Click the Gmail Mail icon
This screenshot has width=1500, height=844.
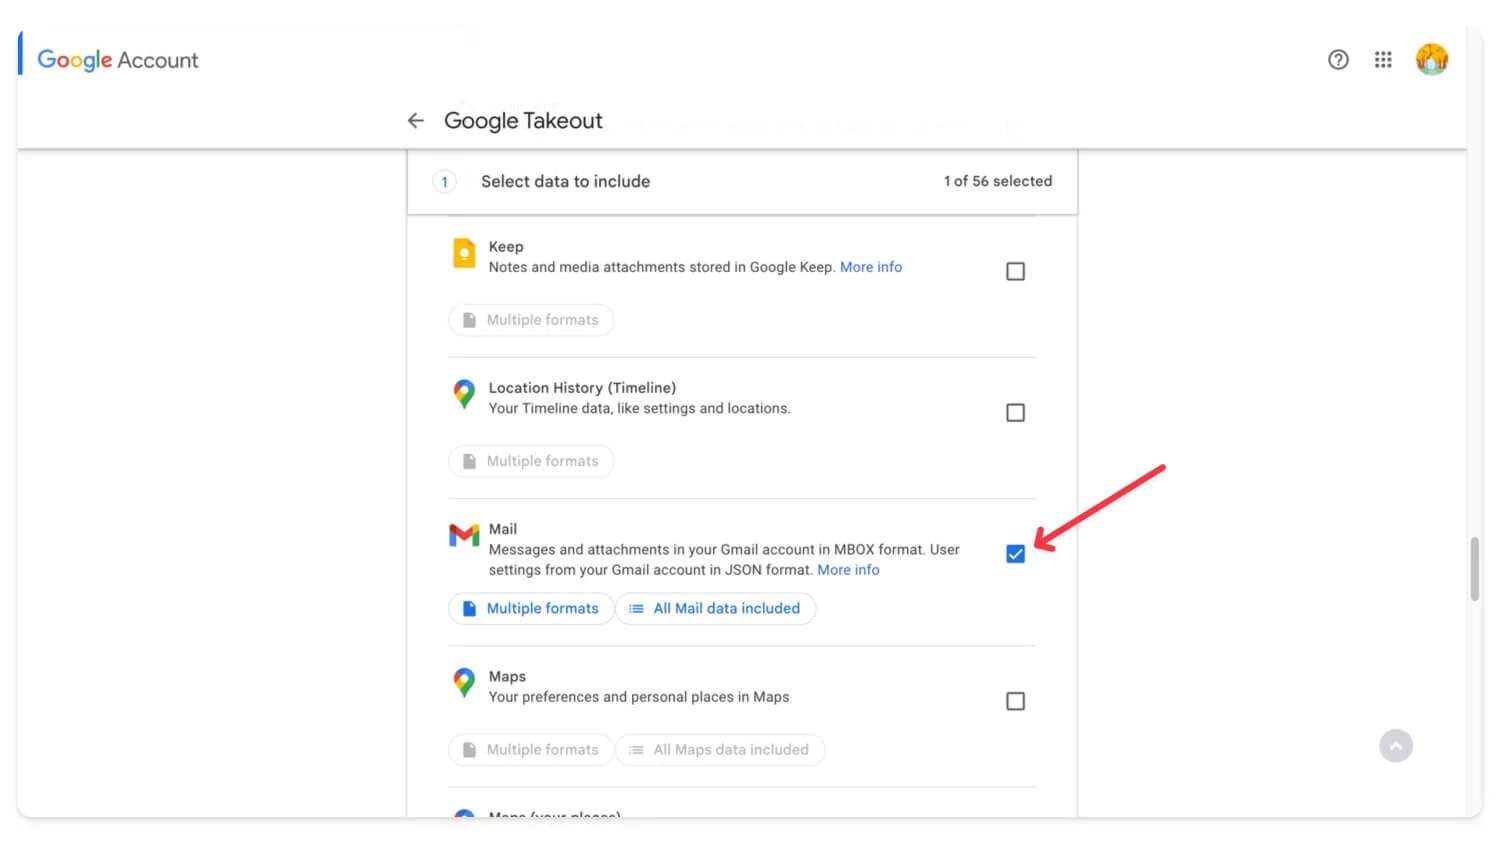pyautogui.click(x=464, y=535)
